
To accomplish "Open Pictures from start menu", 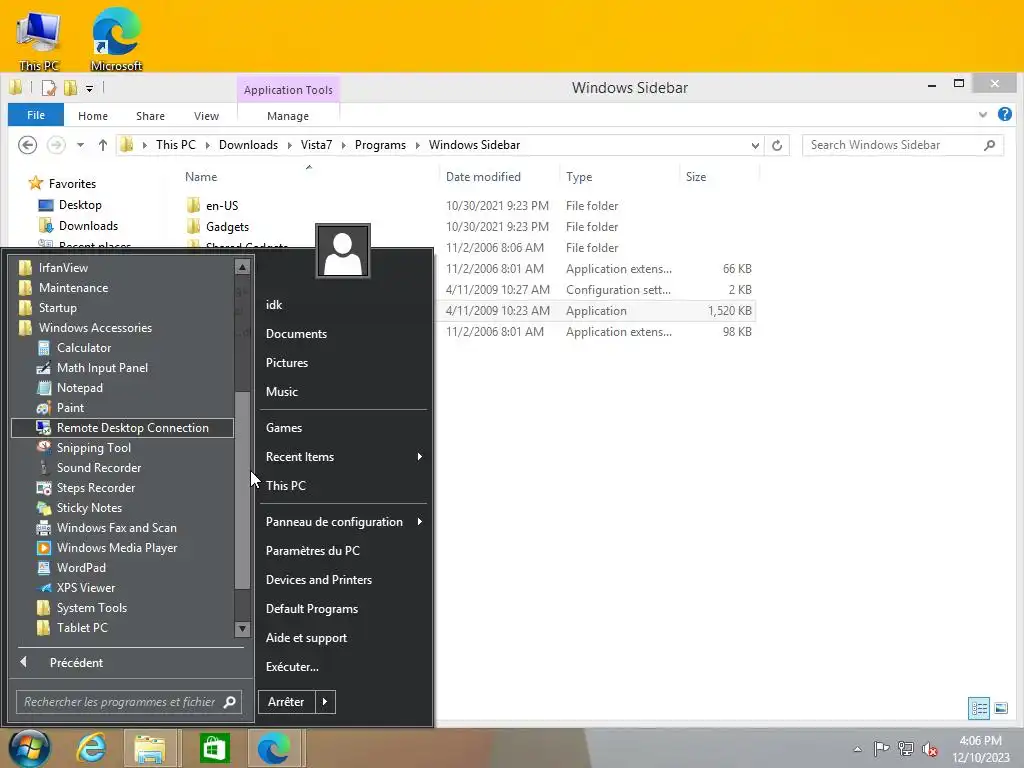I will pyautogui.click(x=287, y=363).
